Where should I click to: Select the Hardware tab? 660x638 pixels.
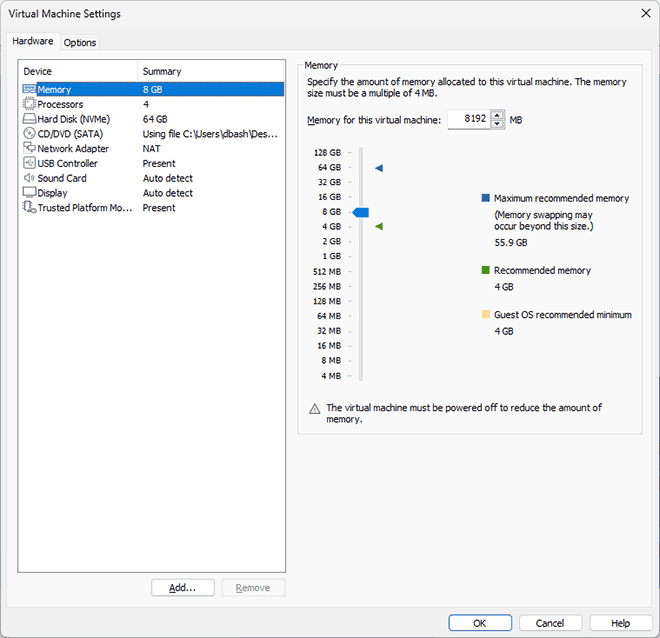click(x=33, y=41)
